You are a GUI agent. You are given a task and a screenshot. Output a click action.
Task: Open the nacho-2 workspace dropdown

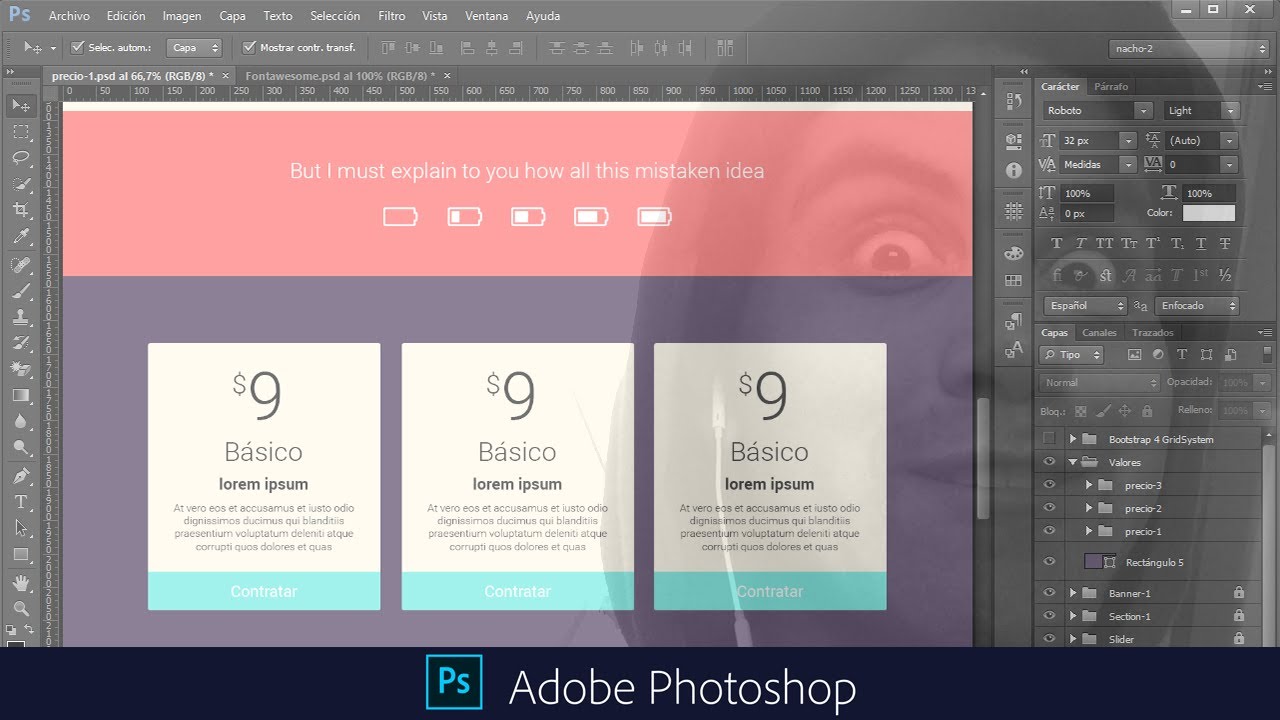pyautogui.click(x=1188, y=48)
